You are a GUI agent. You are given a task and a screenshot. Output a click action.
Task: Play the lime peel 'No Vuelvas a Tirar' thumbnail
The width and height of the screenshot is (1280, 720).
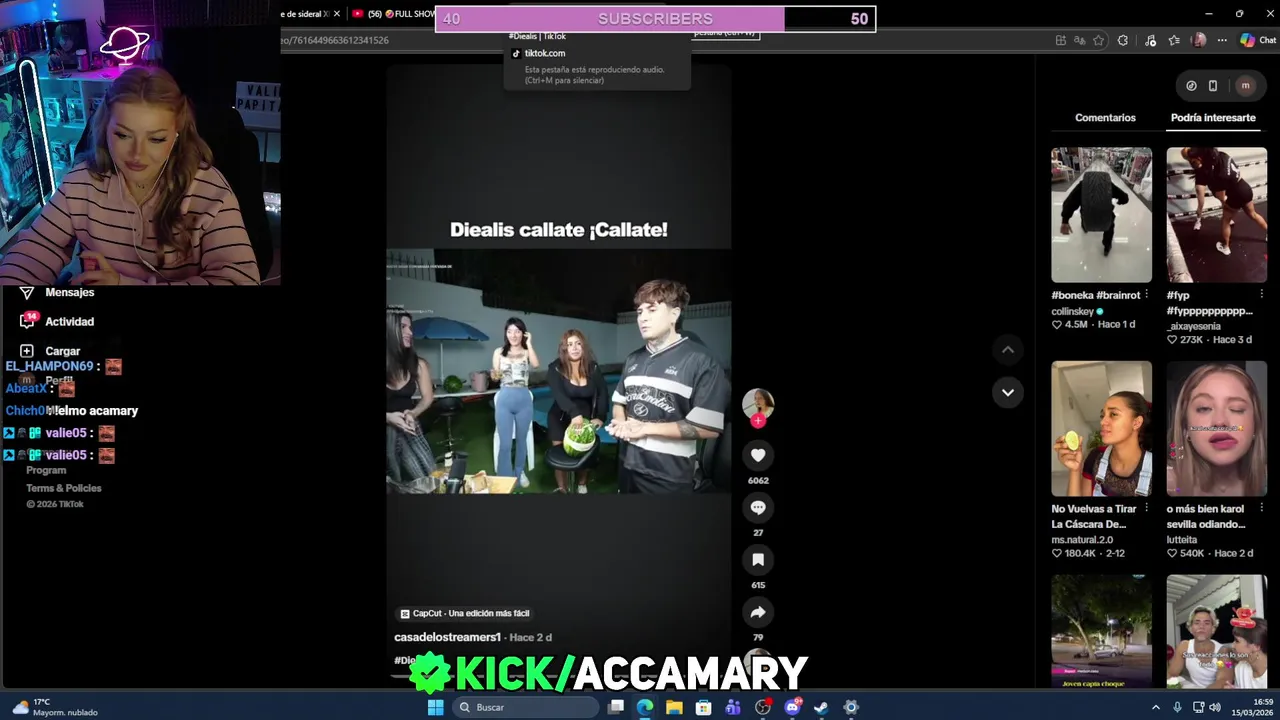click(1101, 429)
